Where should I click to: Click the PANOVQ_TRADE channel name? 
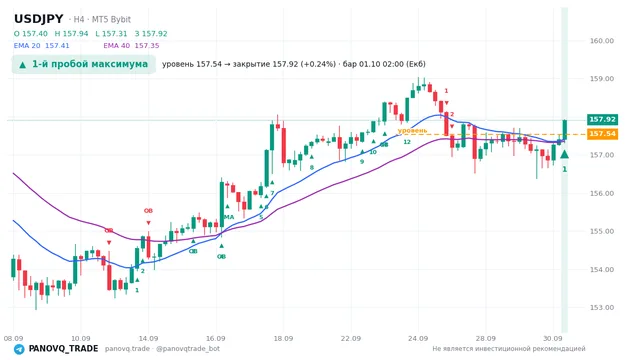coord(63,349)
